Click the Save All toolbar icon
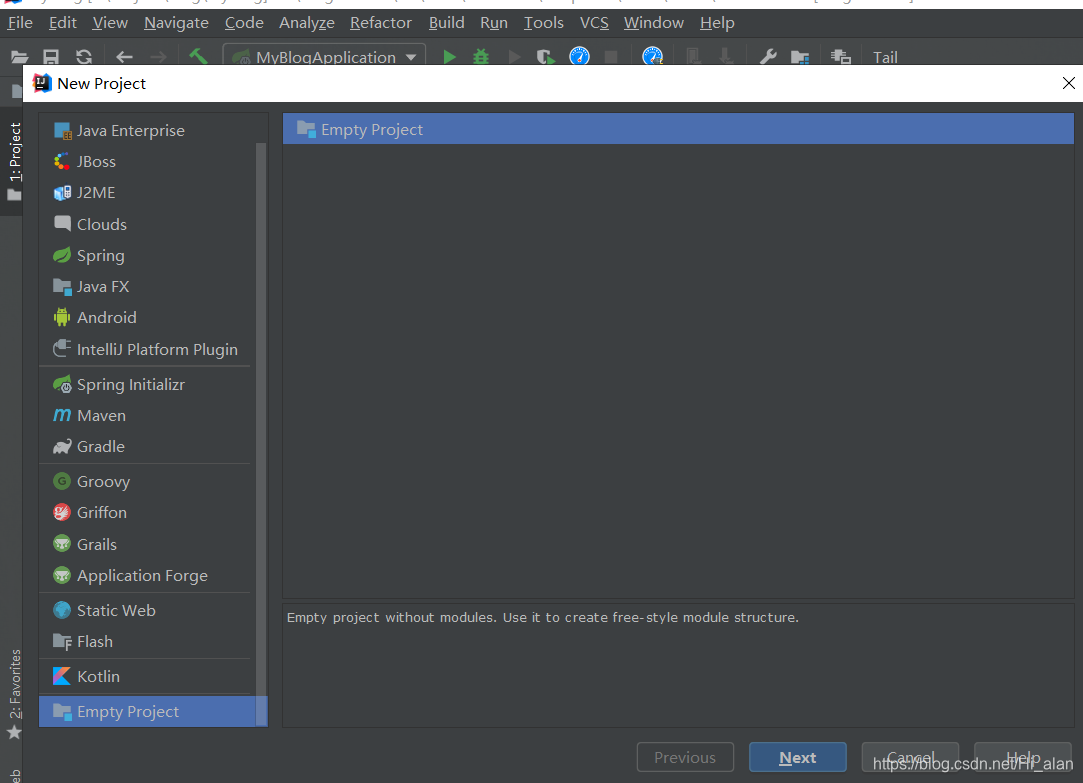 [x=51, y=57]
